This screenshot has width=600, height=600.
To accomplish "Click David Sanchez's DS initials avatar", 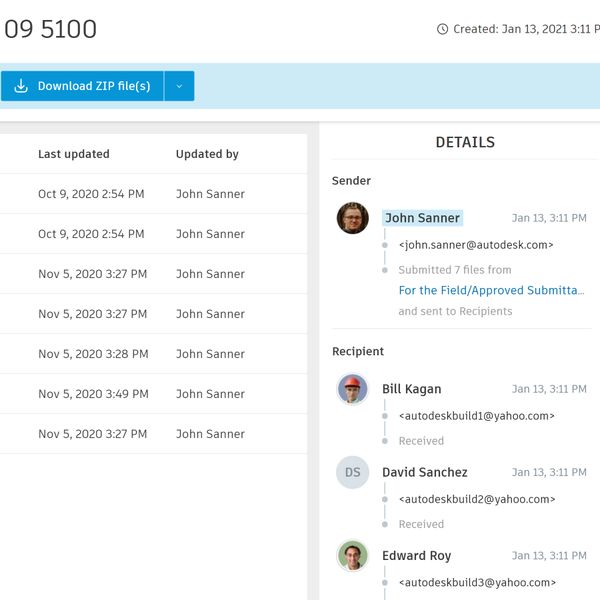I will pyautogui.click(x=353, y=472).
